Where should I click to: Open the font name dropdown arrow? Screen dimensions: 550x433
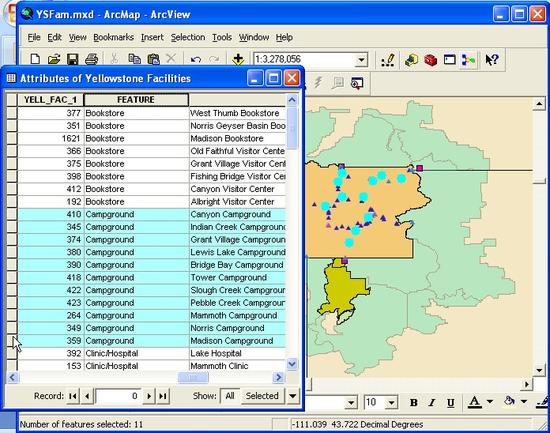pyautogui.click(x=351, y=403)
